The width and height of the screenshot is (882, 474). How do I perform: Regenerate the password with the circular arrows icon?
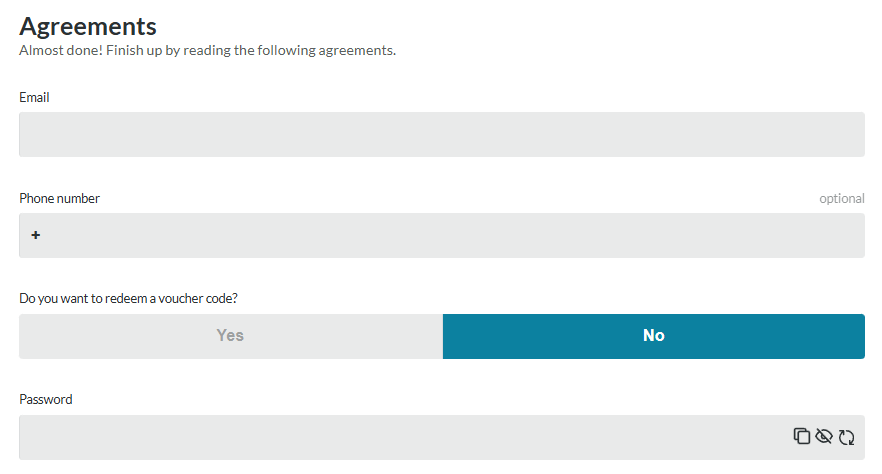click(847, 437)
